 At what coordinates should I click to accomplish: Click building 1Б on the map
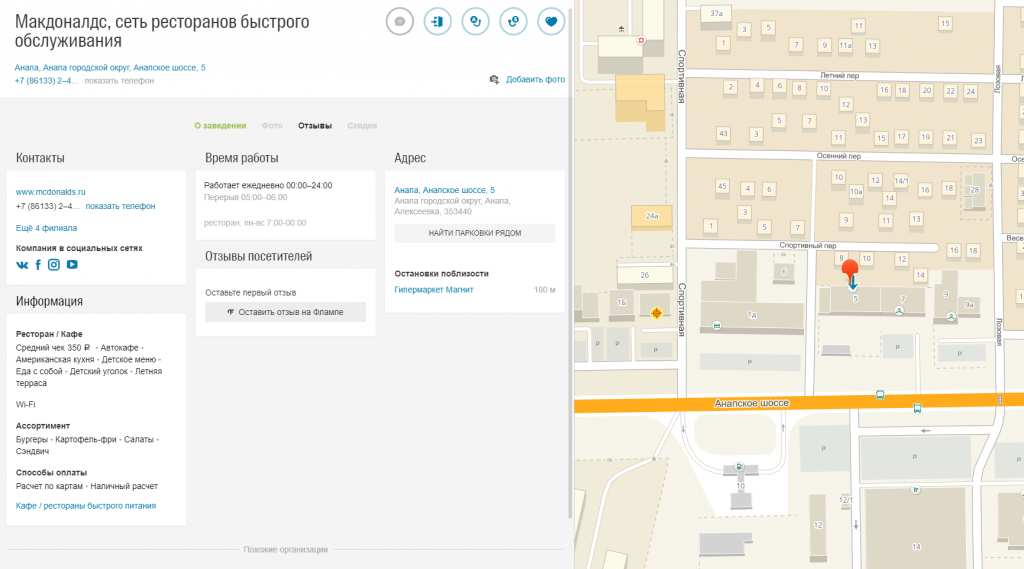622,302
